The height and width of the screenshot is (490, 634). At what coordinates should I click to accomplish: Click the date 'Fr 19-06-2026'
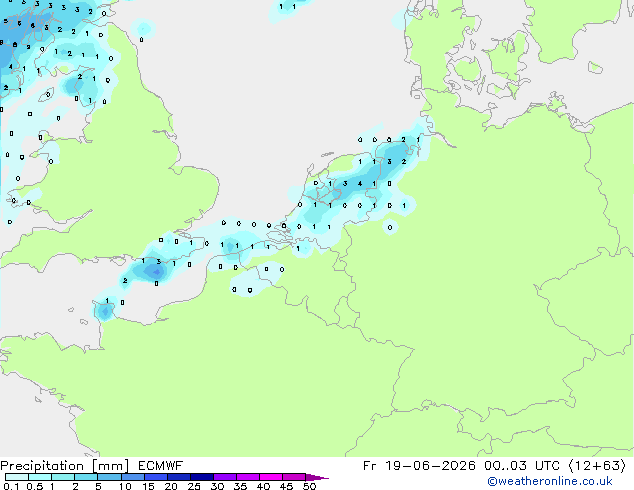(x=419, y=466)
